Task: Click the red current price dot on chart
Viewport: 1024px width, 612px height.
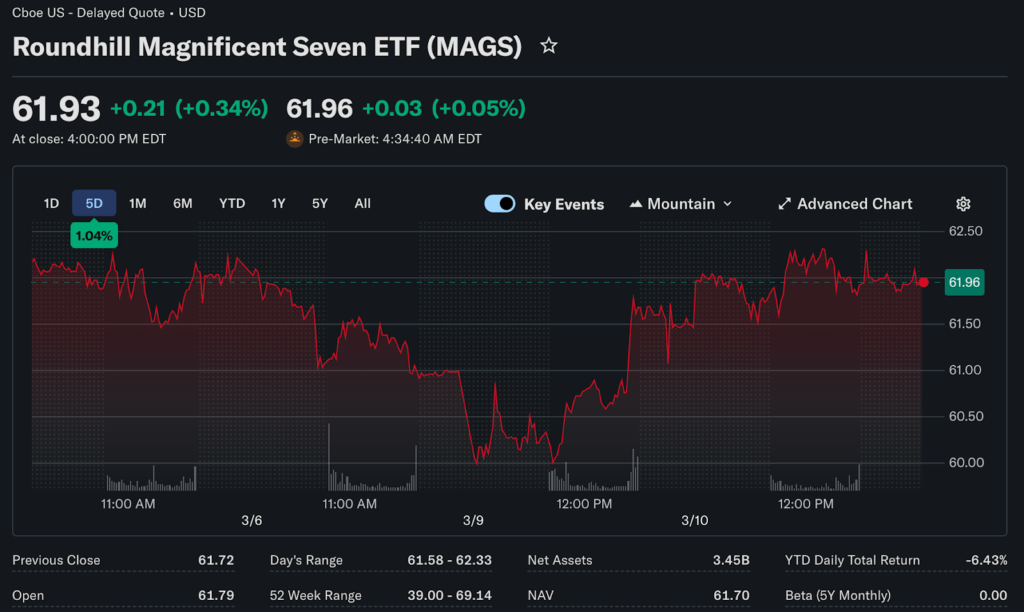Action: [x=923, y=283]
